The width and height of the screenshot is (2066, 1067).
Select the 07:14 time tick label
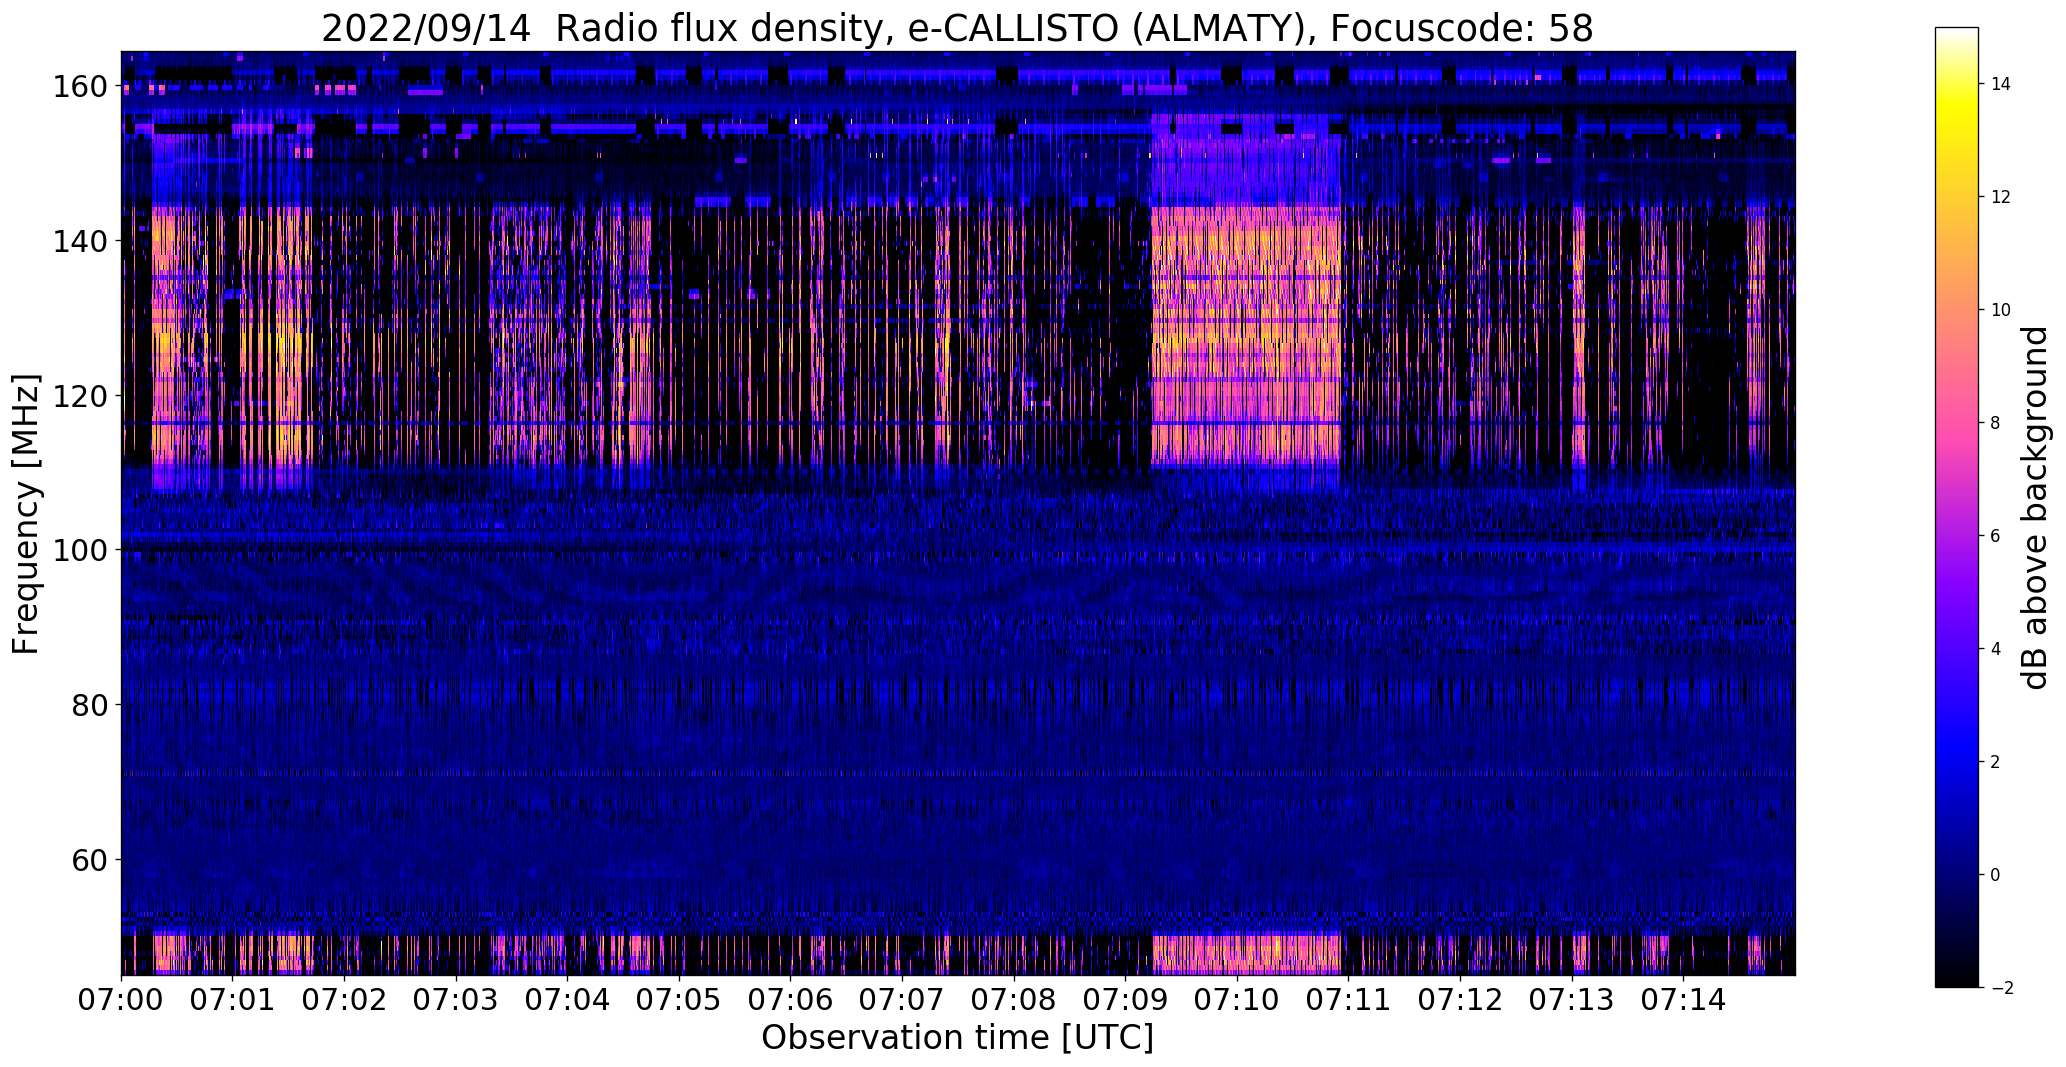coord(1684,1000)
